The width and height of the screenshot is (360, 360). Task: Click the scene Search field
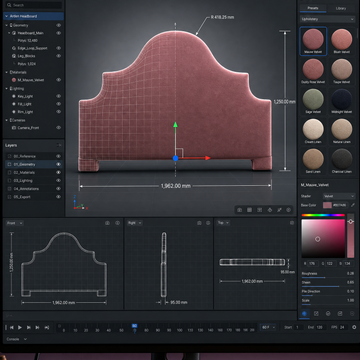coord(33,5)
